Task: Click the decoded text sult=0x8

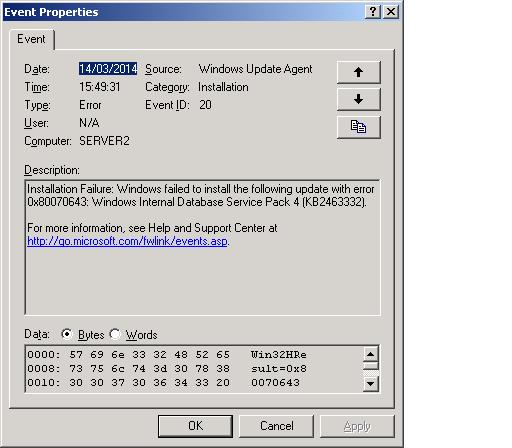Action: coord(279,369)
